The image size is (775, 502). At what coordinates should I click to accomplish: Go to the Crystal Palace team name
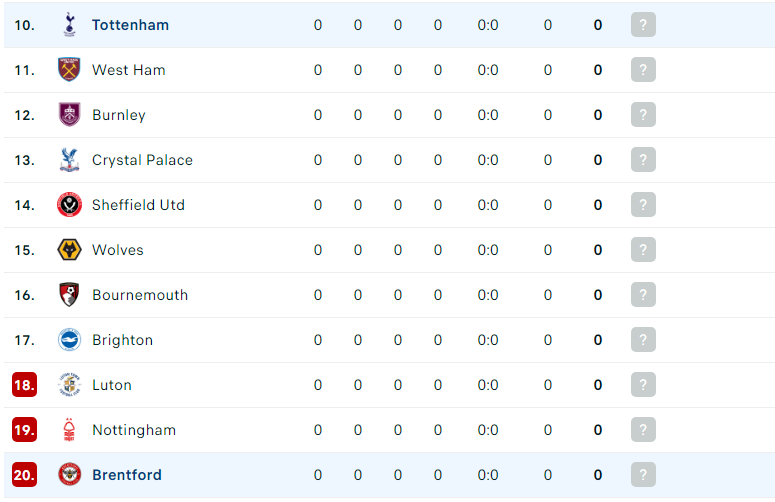(142, 160)
